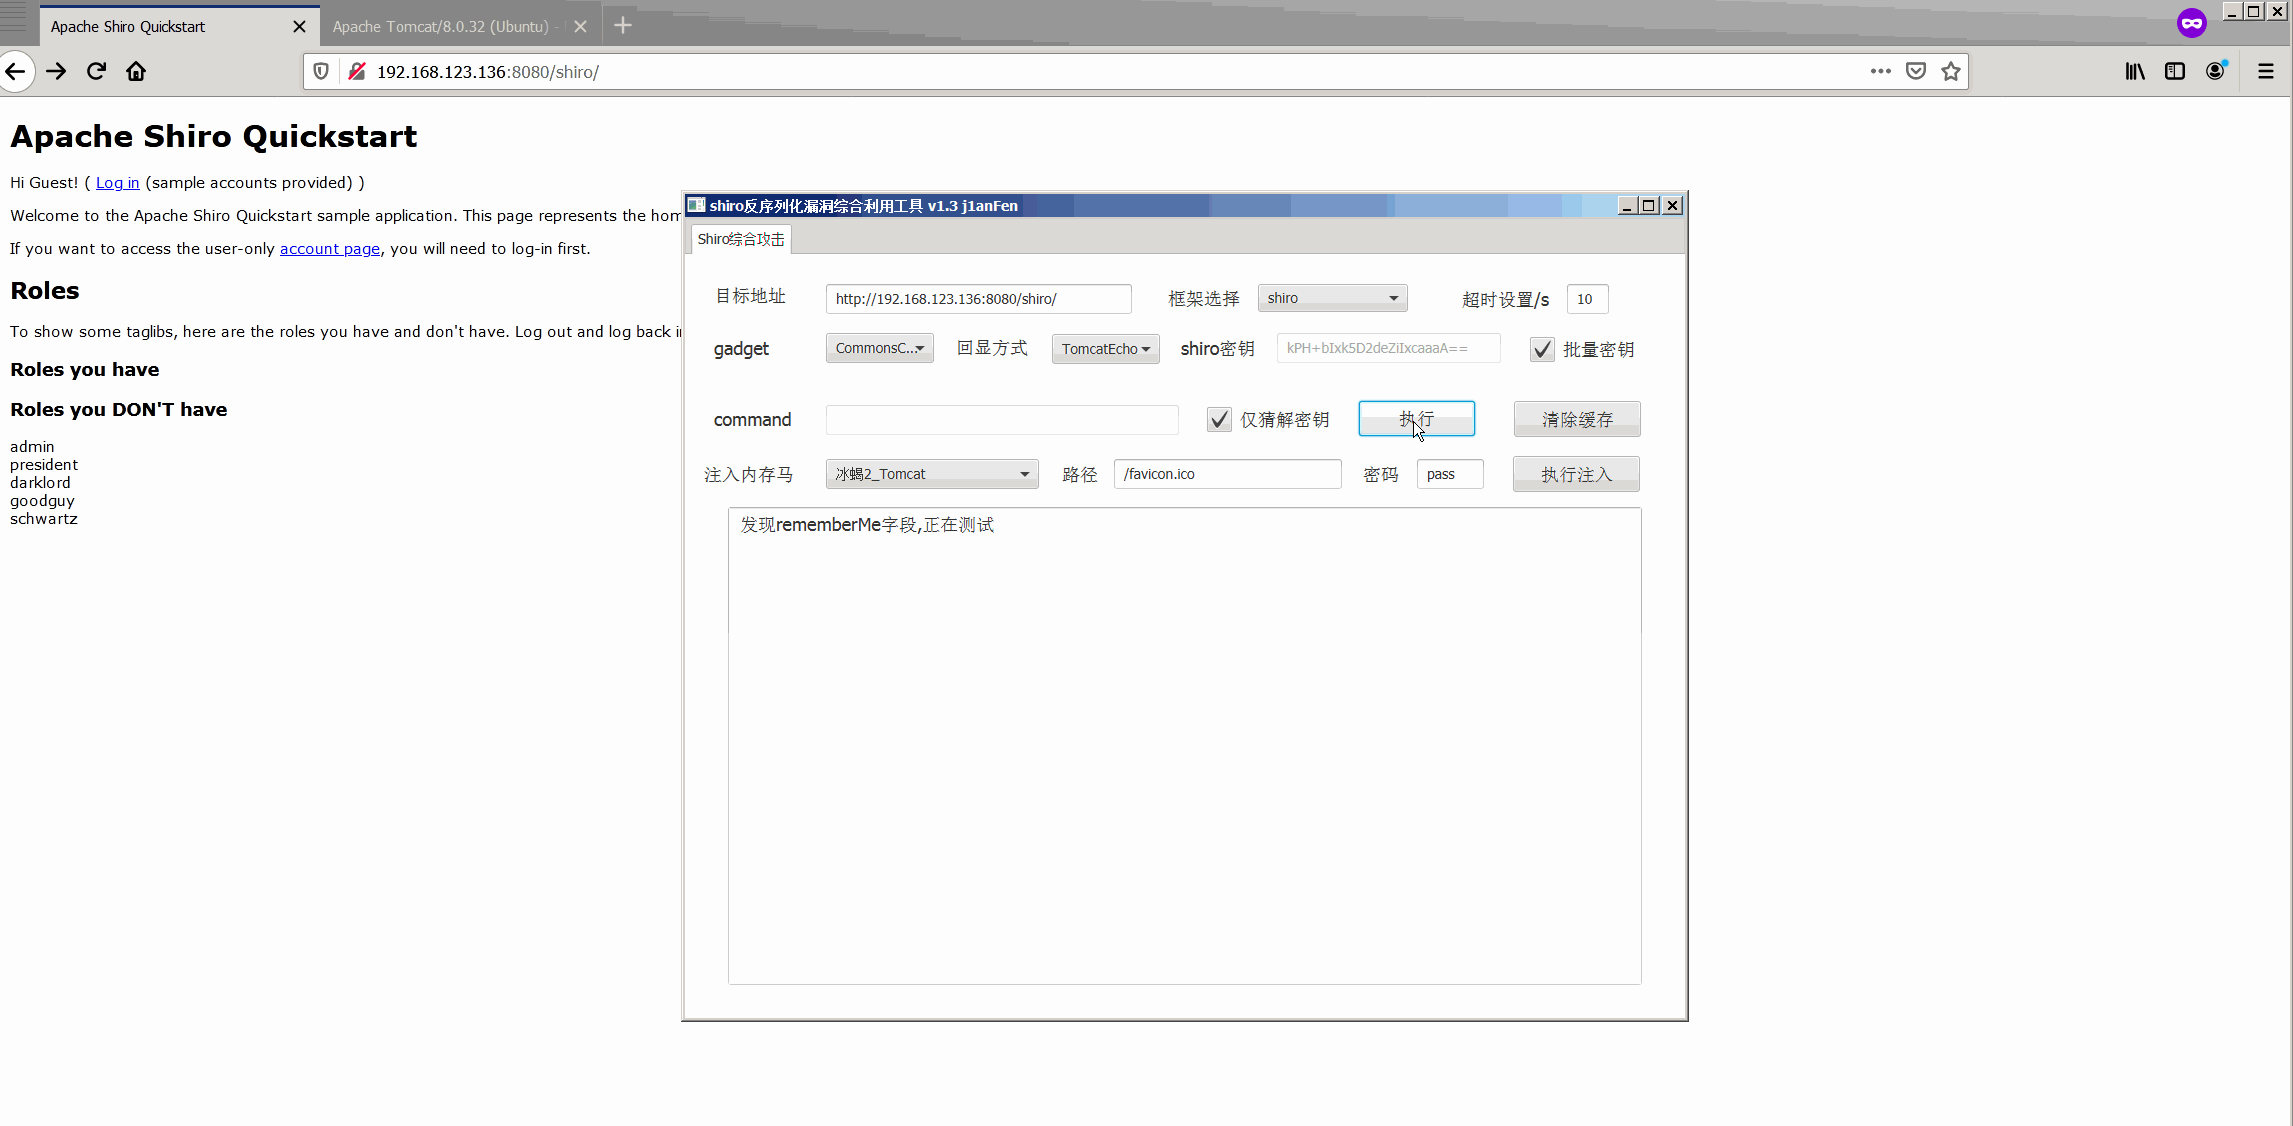Viewport: 2293px width, 1126px height.
Task: Open the 冰蝎2_Tomcat memory shell dropdown
Action: (931, 474)
